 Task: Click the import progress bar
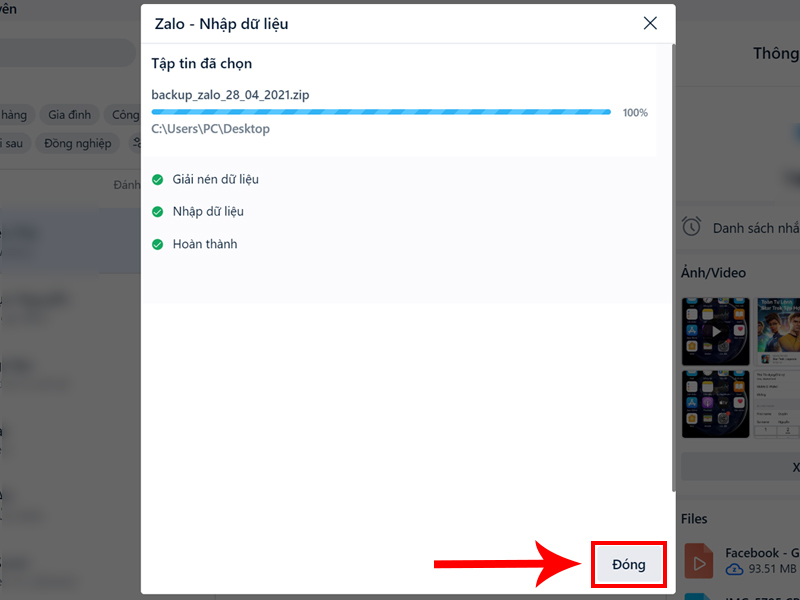381,112
